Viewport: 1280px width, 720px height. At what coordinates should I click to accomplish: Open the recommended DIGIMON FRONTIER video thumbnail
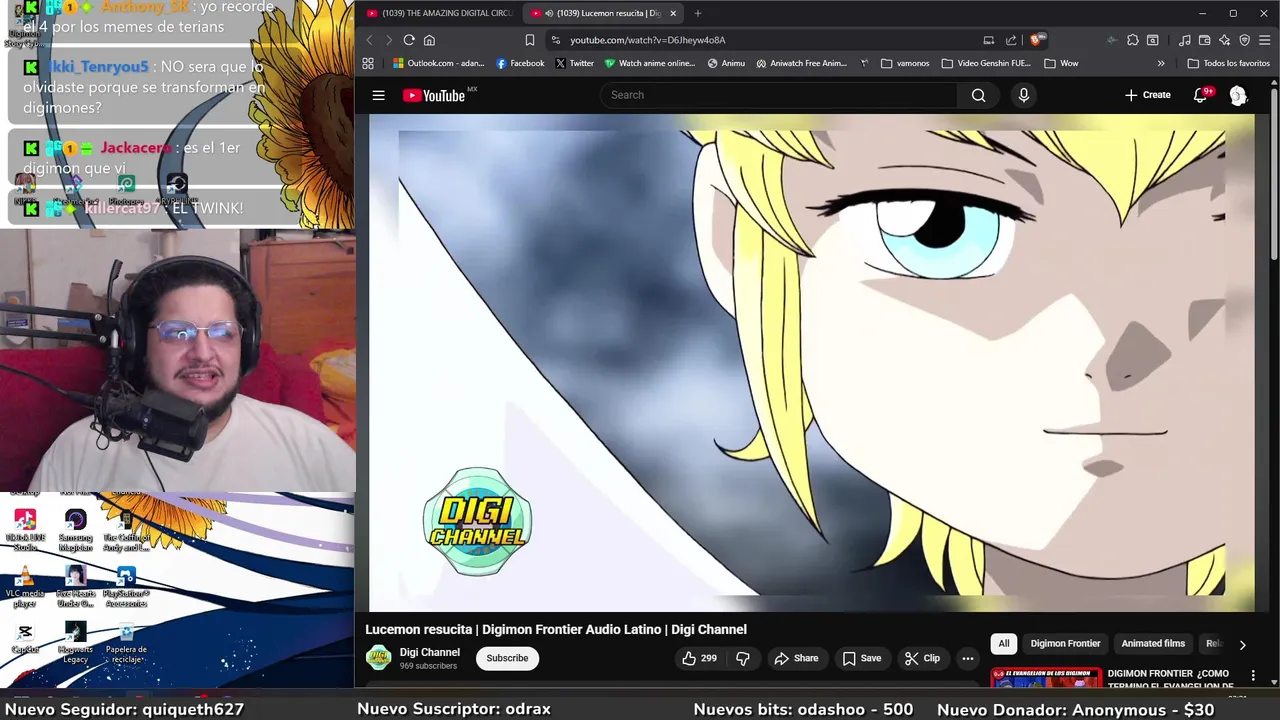coord(1046,677)
